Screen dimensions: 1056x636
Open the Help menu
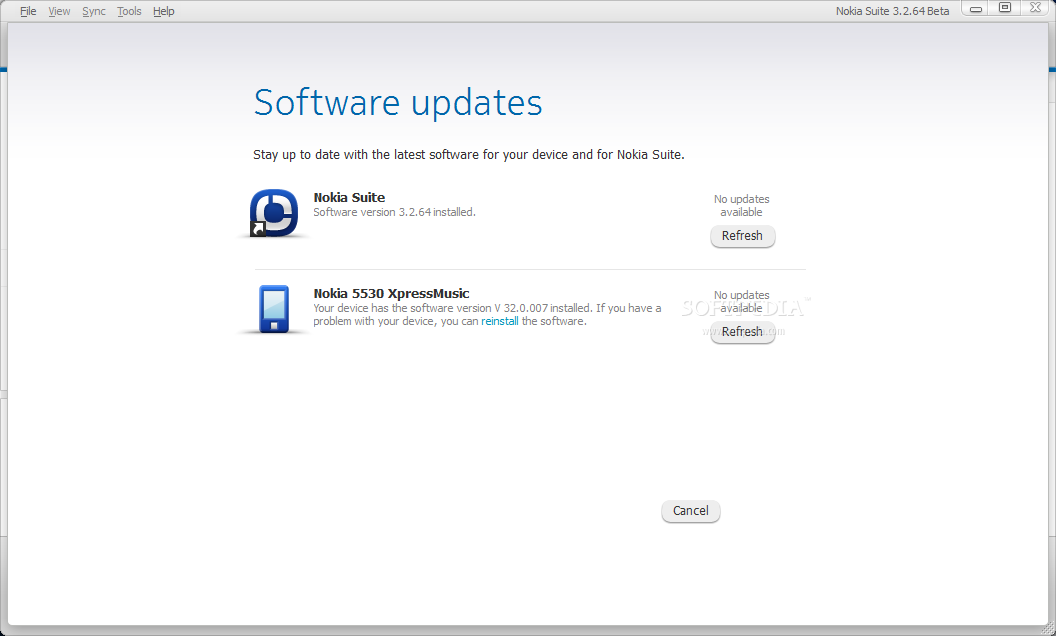pos(164,11)
